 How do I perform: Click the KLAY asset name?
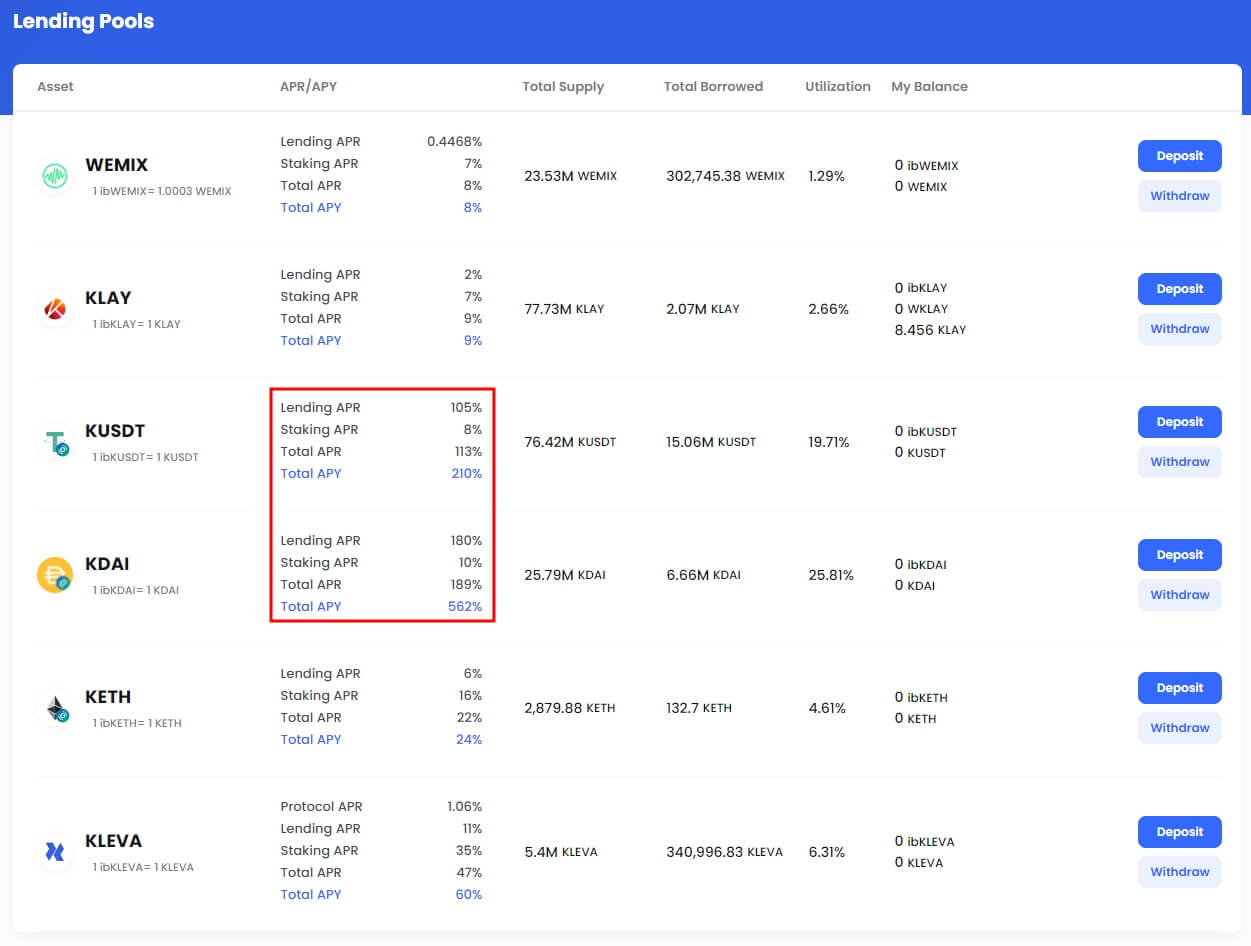pyautogui.click(x=109, y=298)
